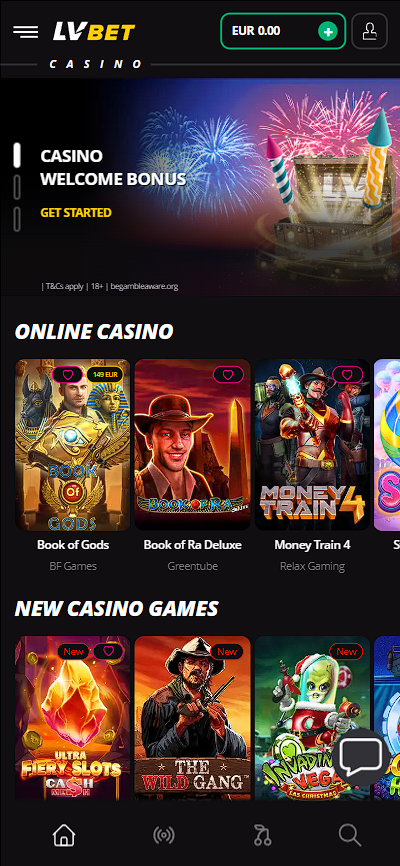
Task: Open The Wild Gang game thumbnail
Action: (x=192, y=717)
